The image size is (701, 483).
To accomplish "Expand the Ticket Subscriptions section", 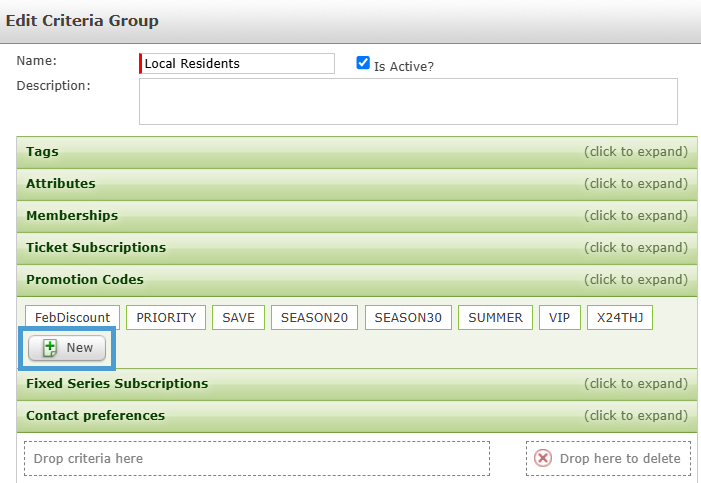I will tap(357, 248).
